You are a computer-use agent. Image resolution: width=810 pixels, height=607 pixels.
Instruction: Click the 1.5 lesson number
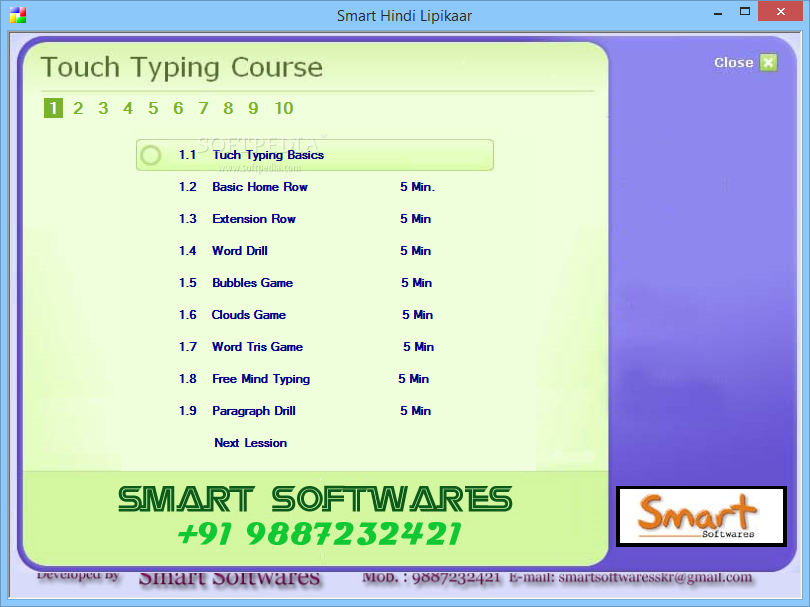pyautogui.click(x=188, y=283)
